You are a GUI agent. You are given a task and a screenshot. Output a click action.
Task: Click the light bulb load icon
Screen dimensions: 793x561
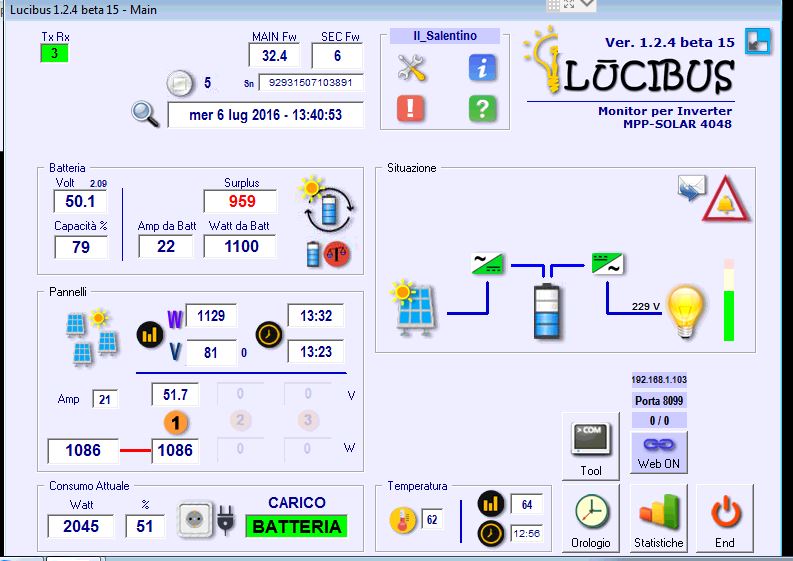(x=686, y=311)
